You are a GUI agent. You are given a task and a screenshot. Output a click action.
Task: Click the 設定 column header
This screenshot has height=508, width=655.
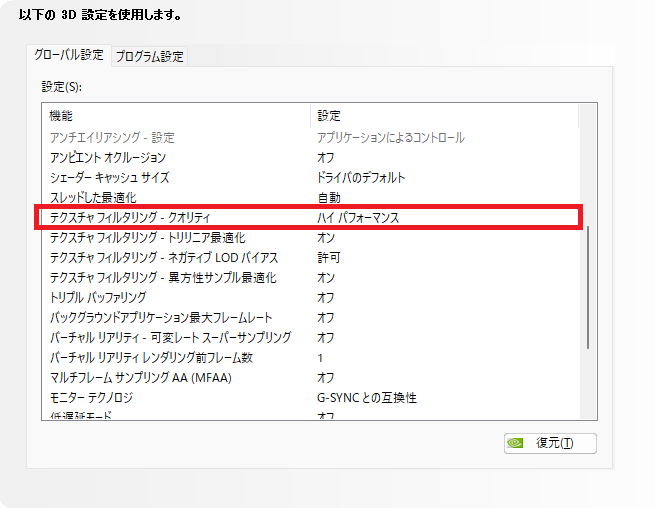click(444, 116)
